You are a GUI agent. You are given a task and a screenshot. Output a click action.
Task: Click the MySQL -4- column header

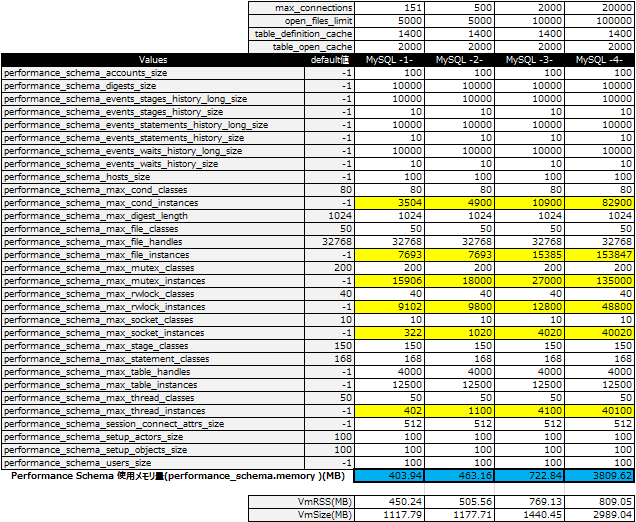coord(599,60)
